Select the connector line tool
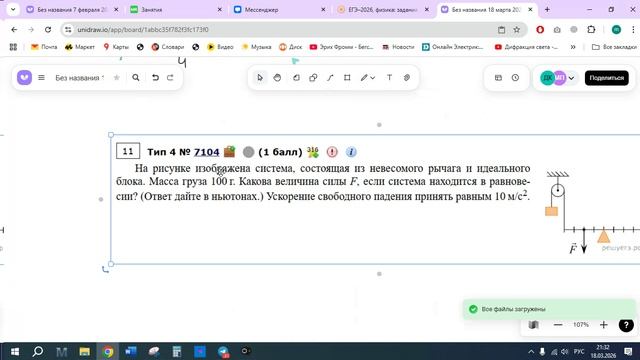 point(330,78)
